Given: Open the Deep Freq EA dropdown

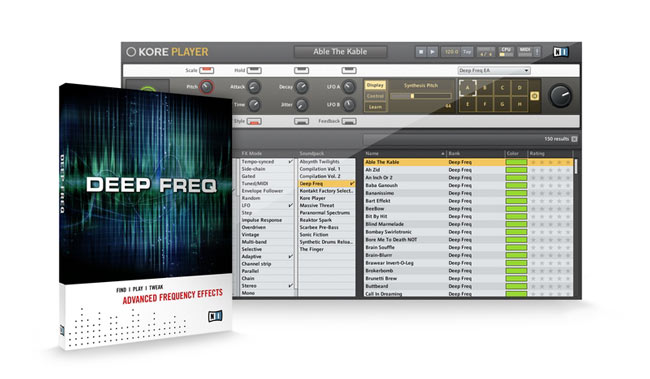Looking at the screenshot, I should [494, 70].
